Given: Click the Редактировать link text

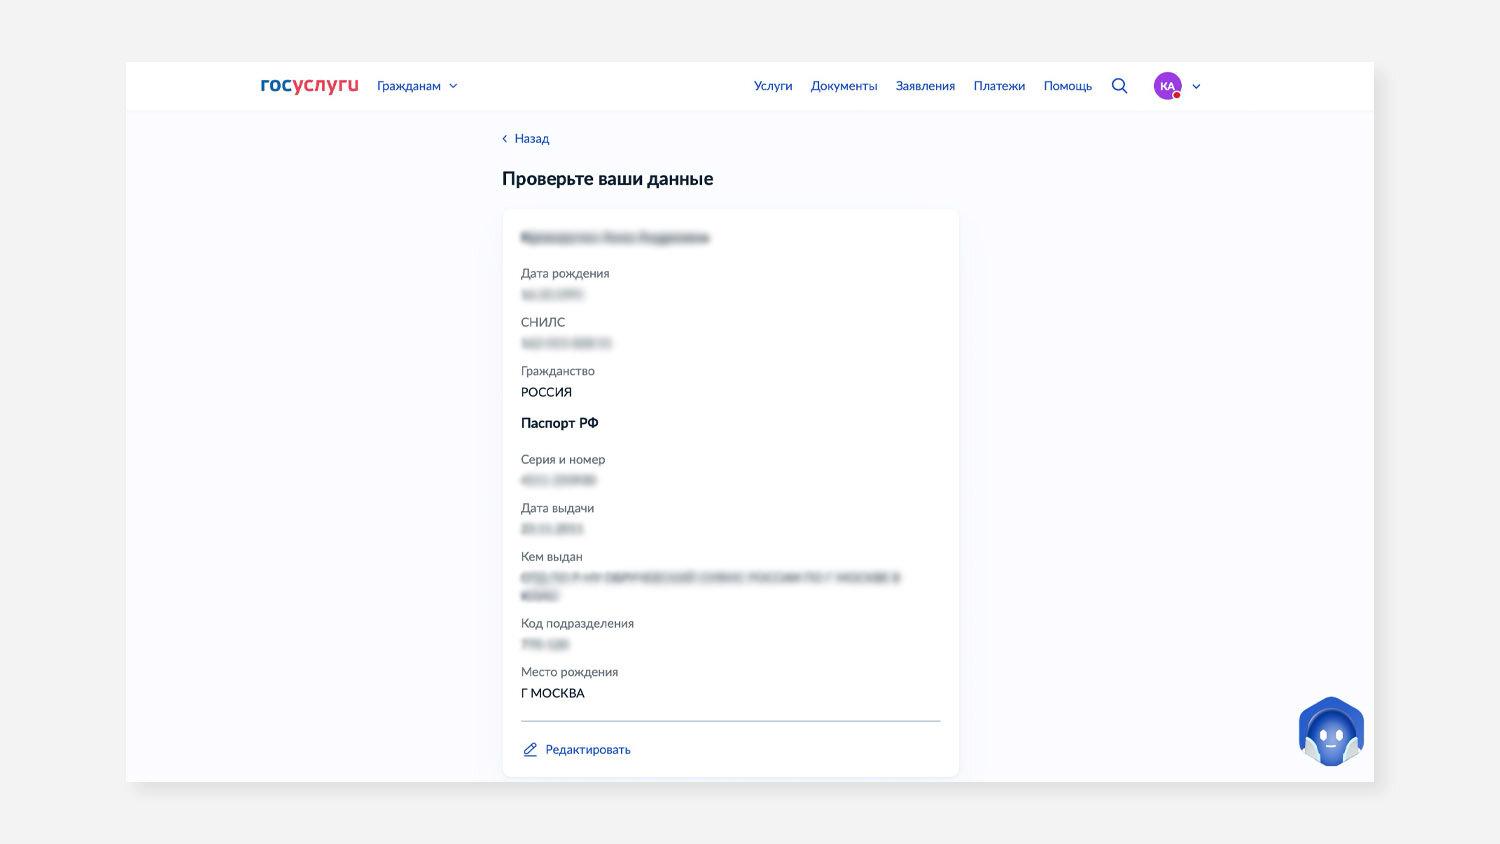Looking at the screenshot, I should coord(588,750).
